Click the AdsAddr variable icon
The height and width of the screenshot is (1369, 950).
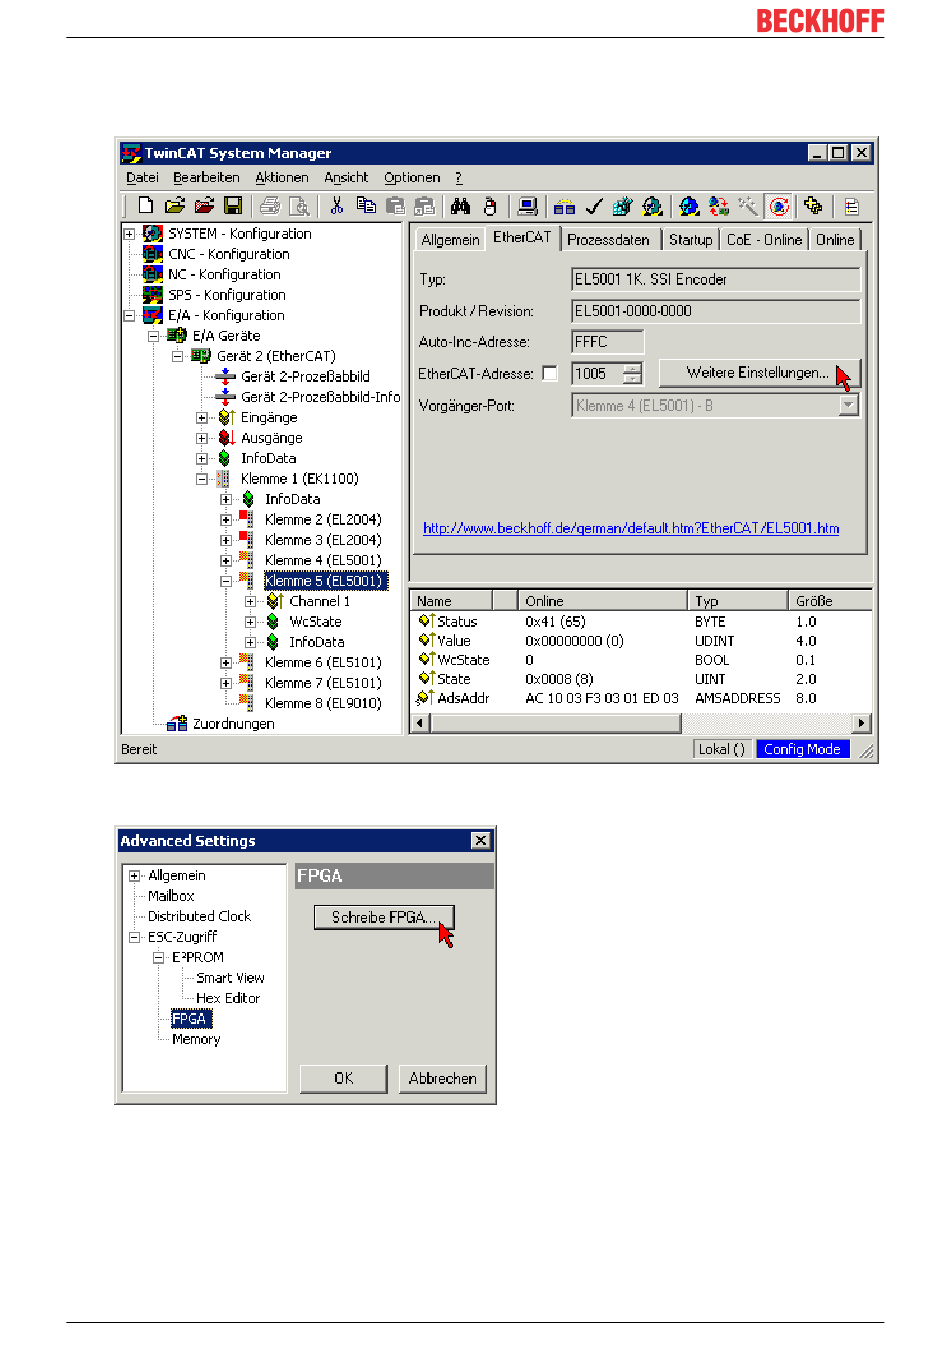pos(426,698)
